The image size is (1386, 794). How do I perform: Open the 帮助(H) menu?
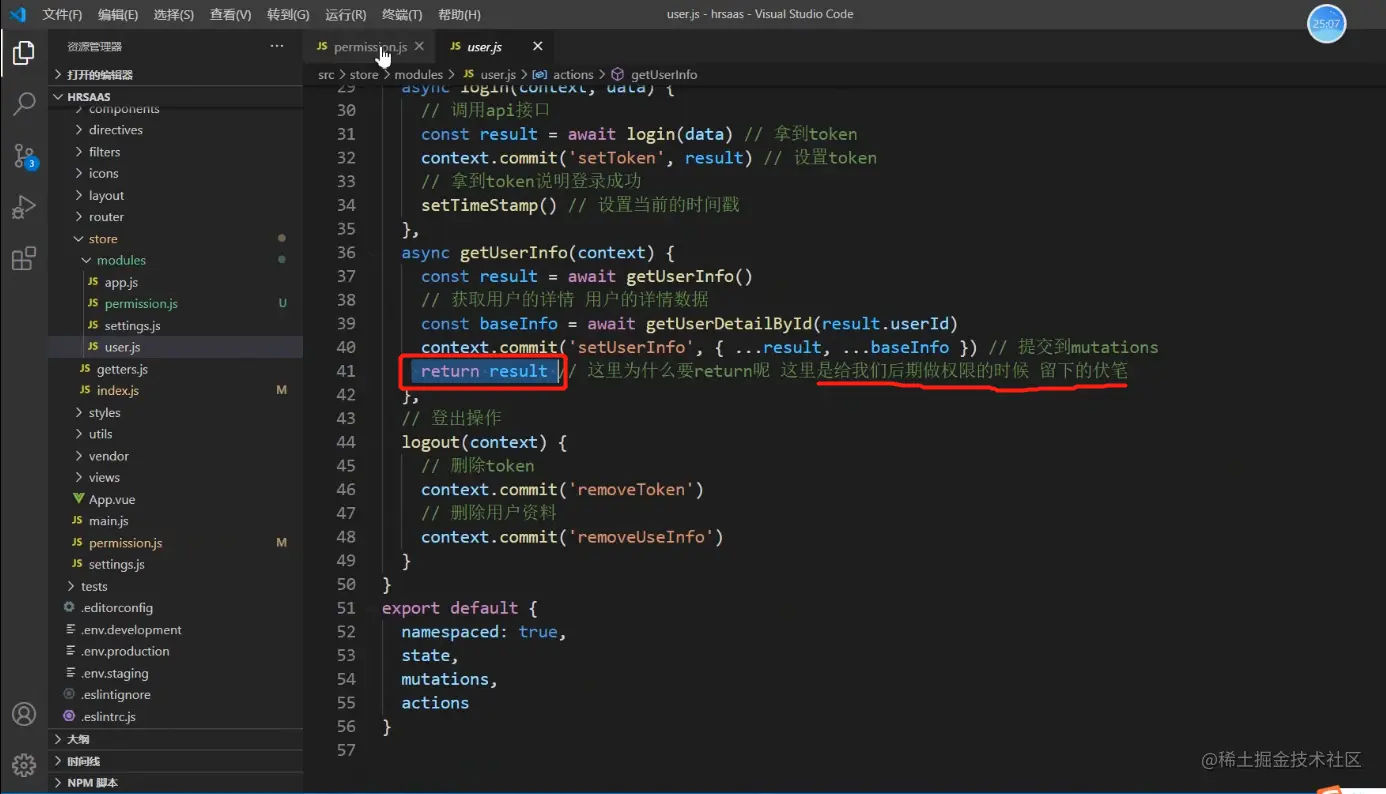459,15
